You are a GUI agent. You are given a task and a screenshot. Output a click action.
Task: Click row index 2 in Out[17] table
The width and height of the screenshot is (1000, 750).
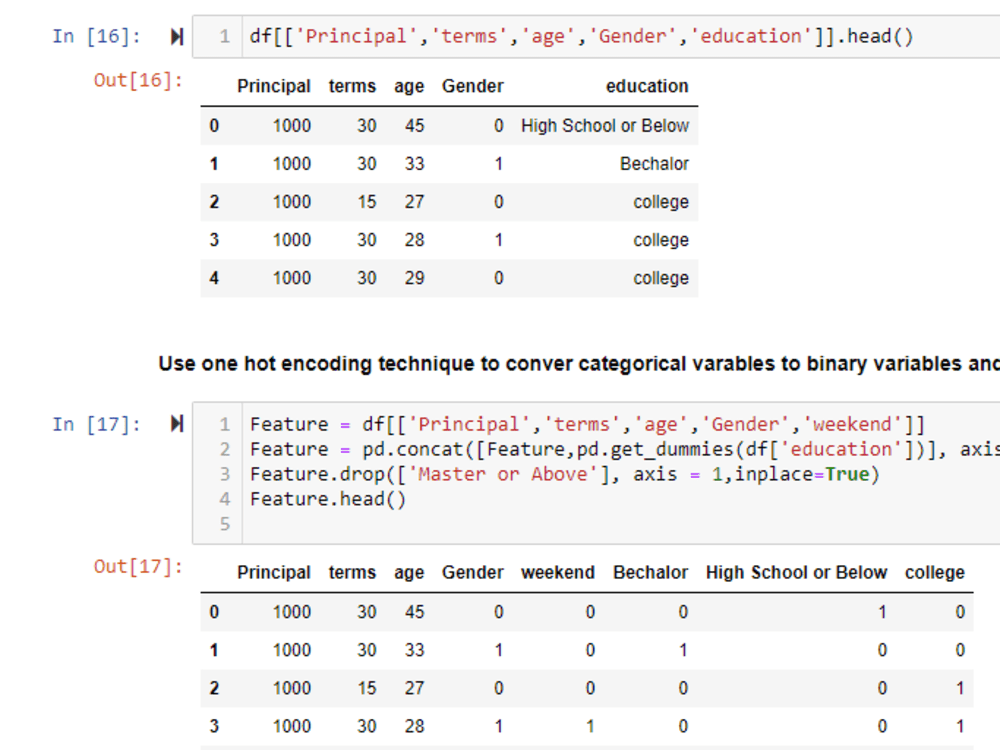point(214,688)
